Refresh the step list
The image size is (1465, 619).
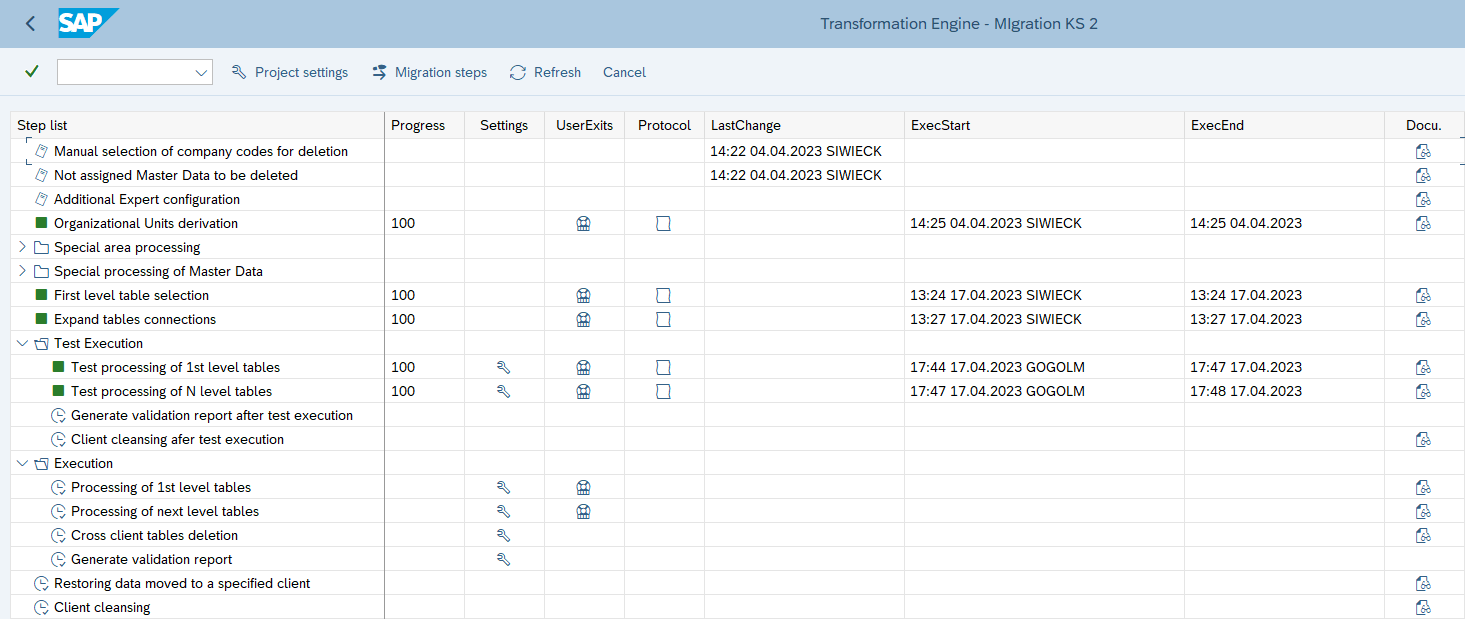[x=545, y=72]
